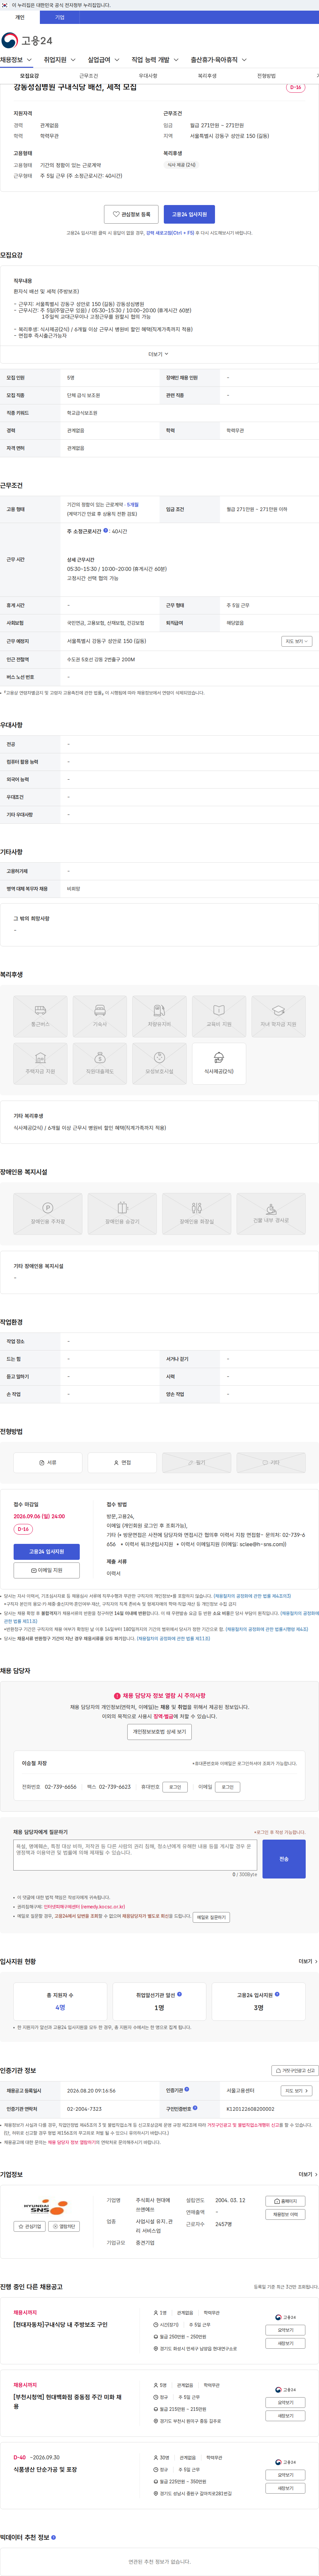Expand the 더보기 job description toggle

pyautogui.click(x=158, y=354)
